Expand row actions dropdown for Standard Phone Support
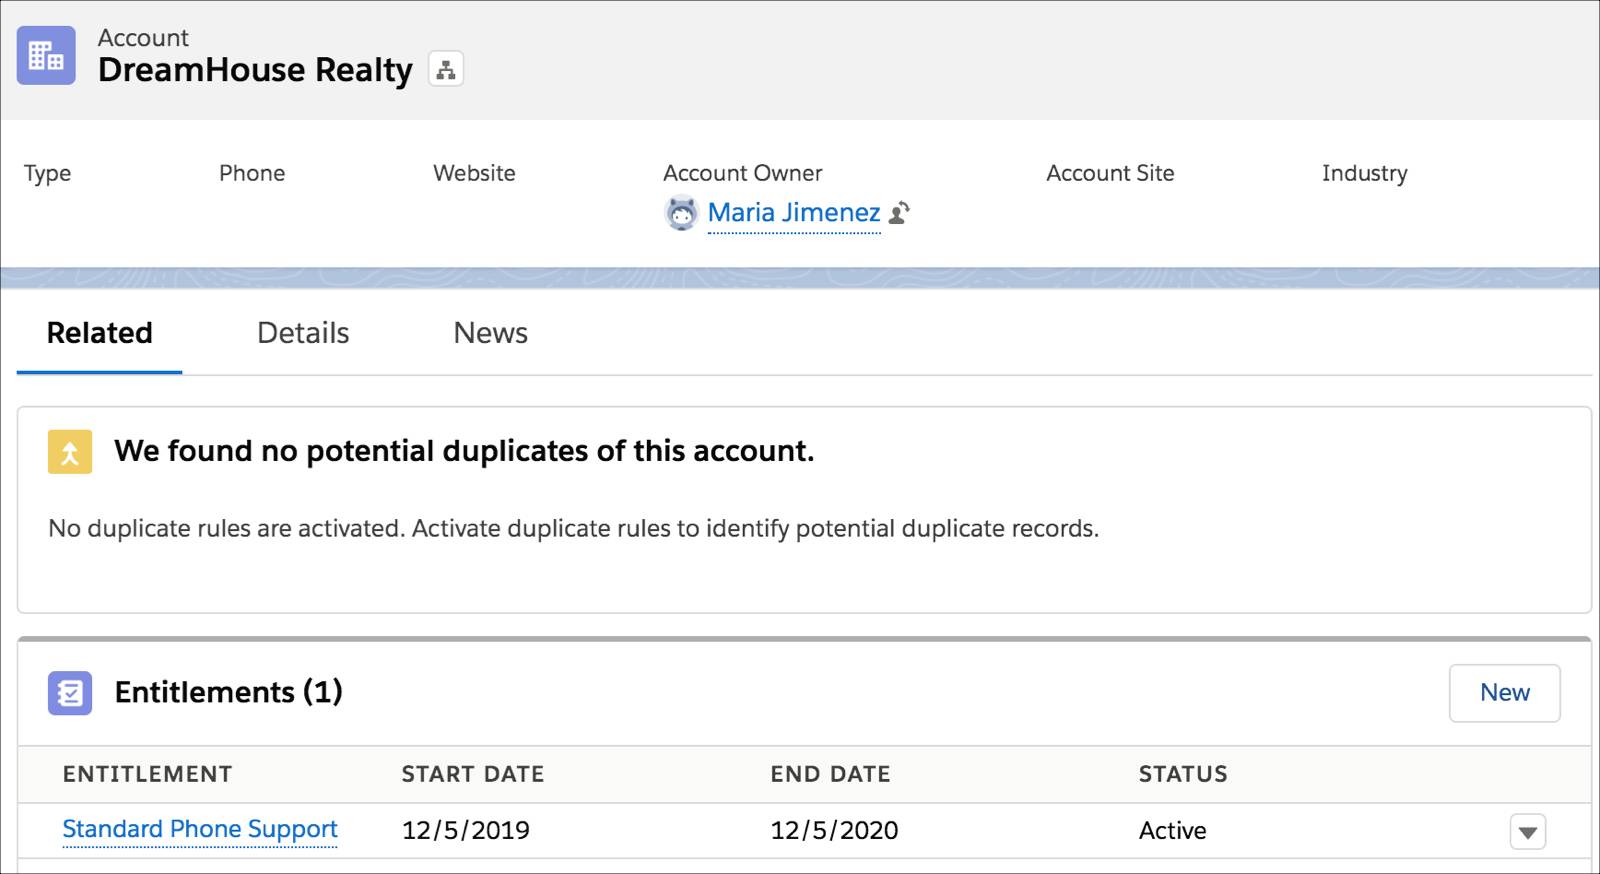1600x874 pixels. click(x=1527, y=831)
